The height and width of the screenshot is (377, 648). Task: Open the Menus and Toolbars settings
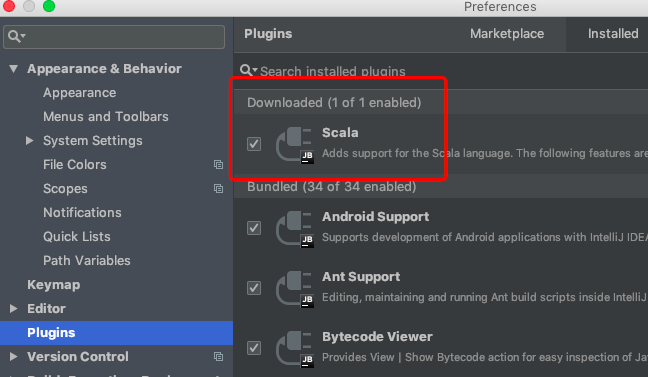click(x=106, y=117)
